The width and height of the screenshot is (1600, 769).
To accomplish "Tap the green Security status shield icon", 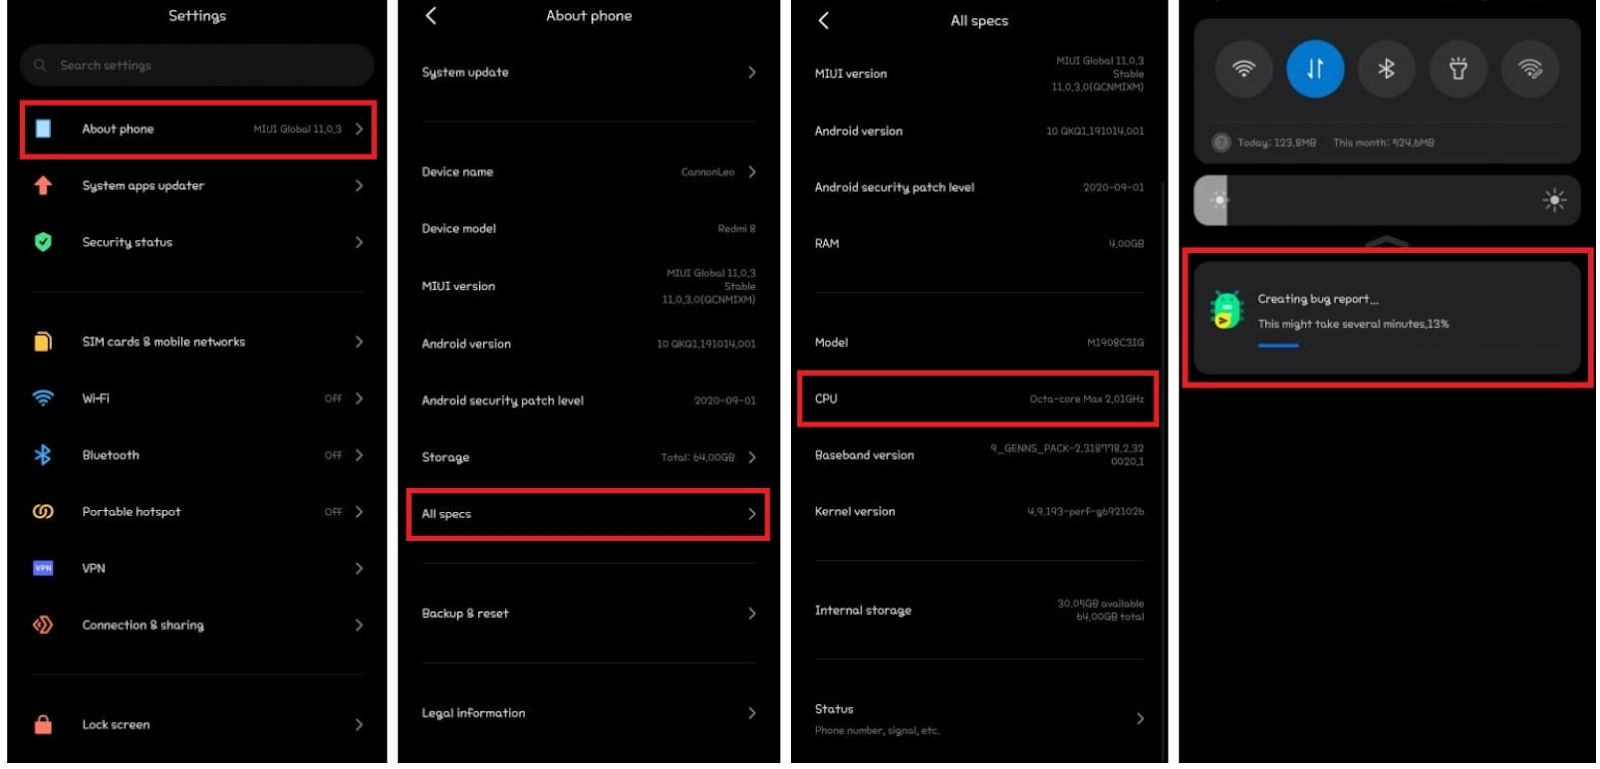I will 43,242.
